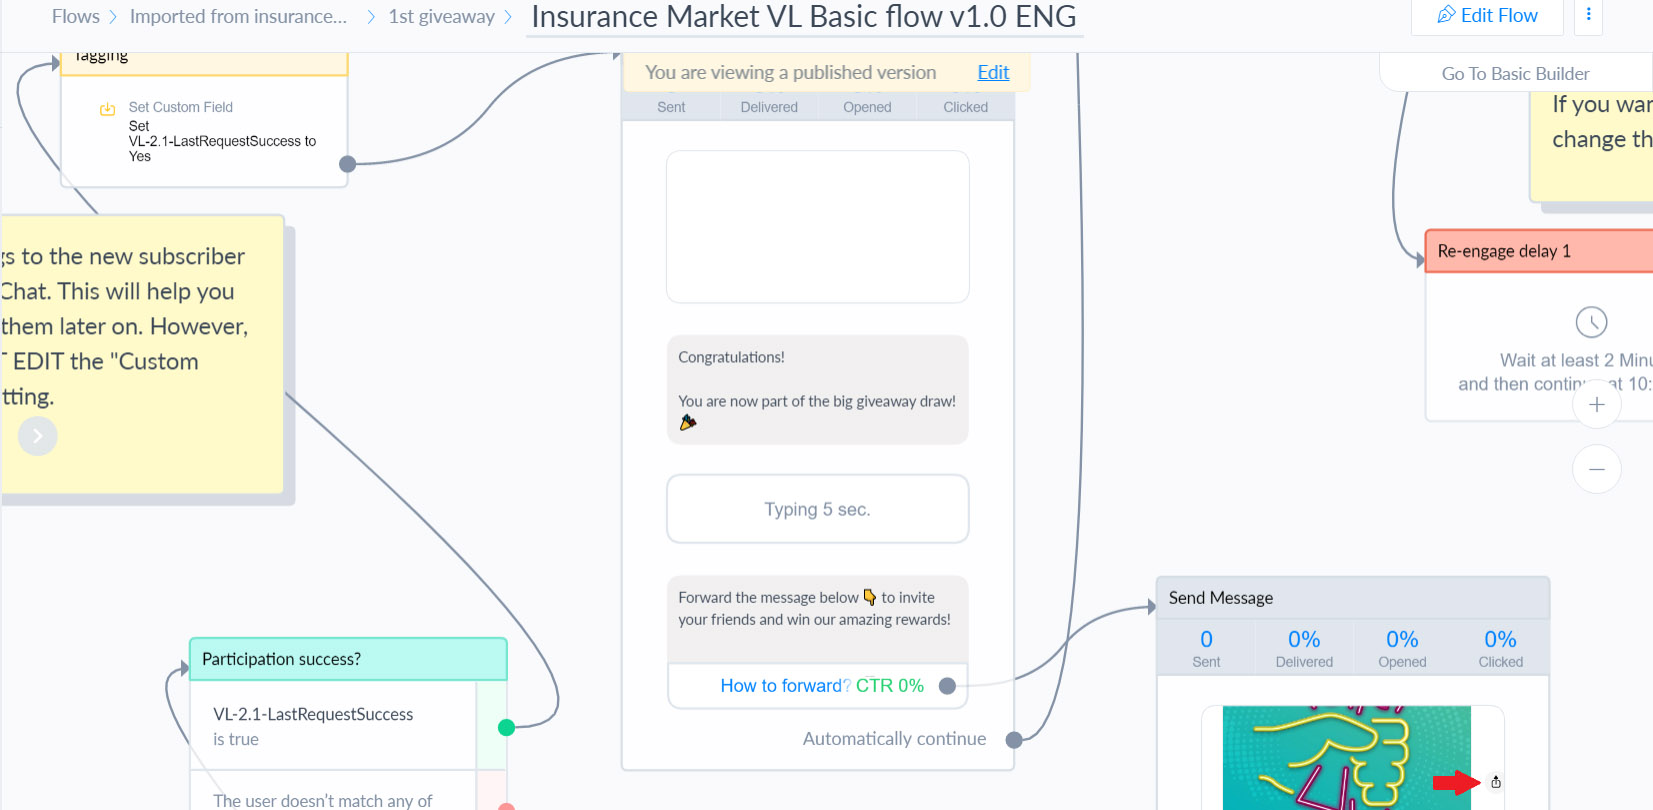Click the Sent 0 stat in Send Message
The width and height of the screenshot is (1653, 810).
click(x=1206, y=648)
